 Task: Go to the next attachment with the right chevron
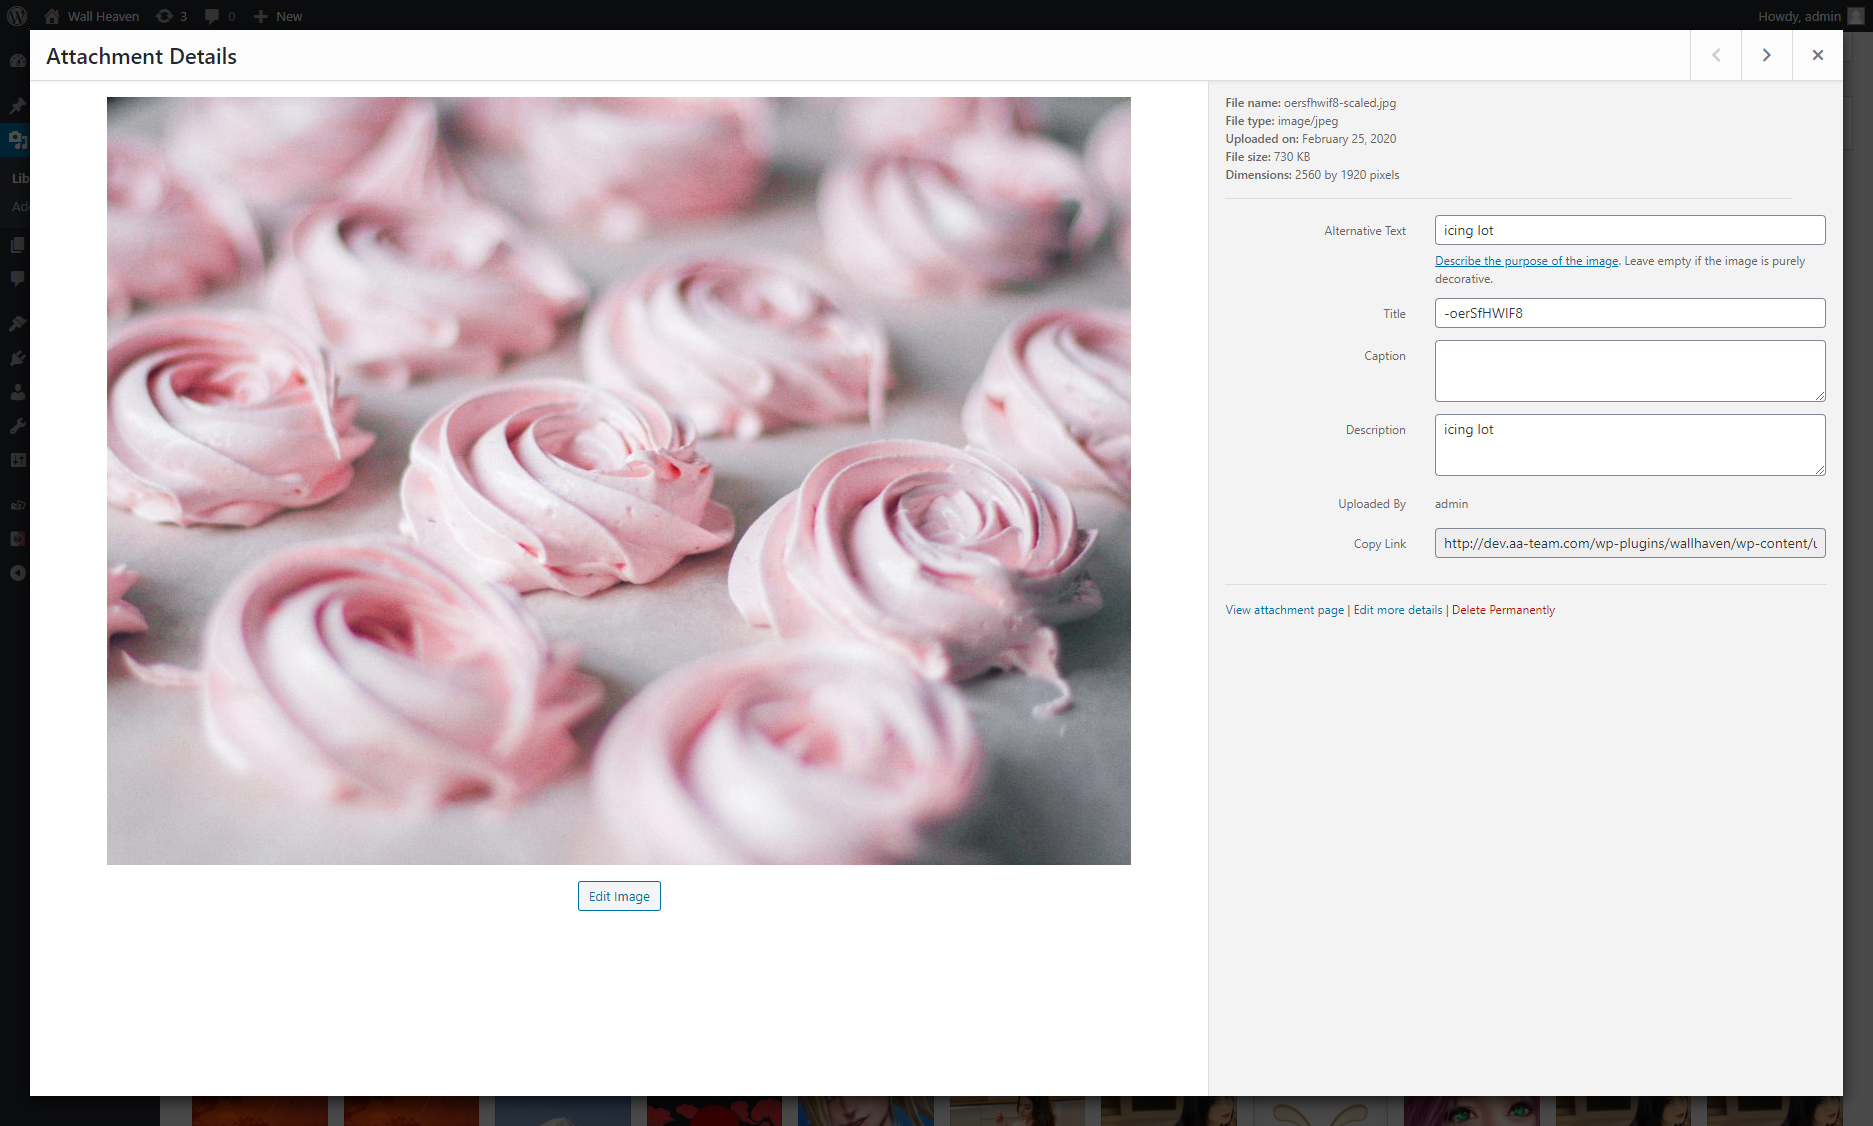pyautogui.click(x=1766, y=56)
